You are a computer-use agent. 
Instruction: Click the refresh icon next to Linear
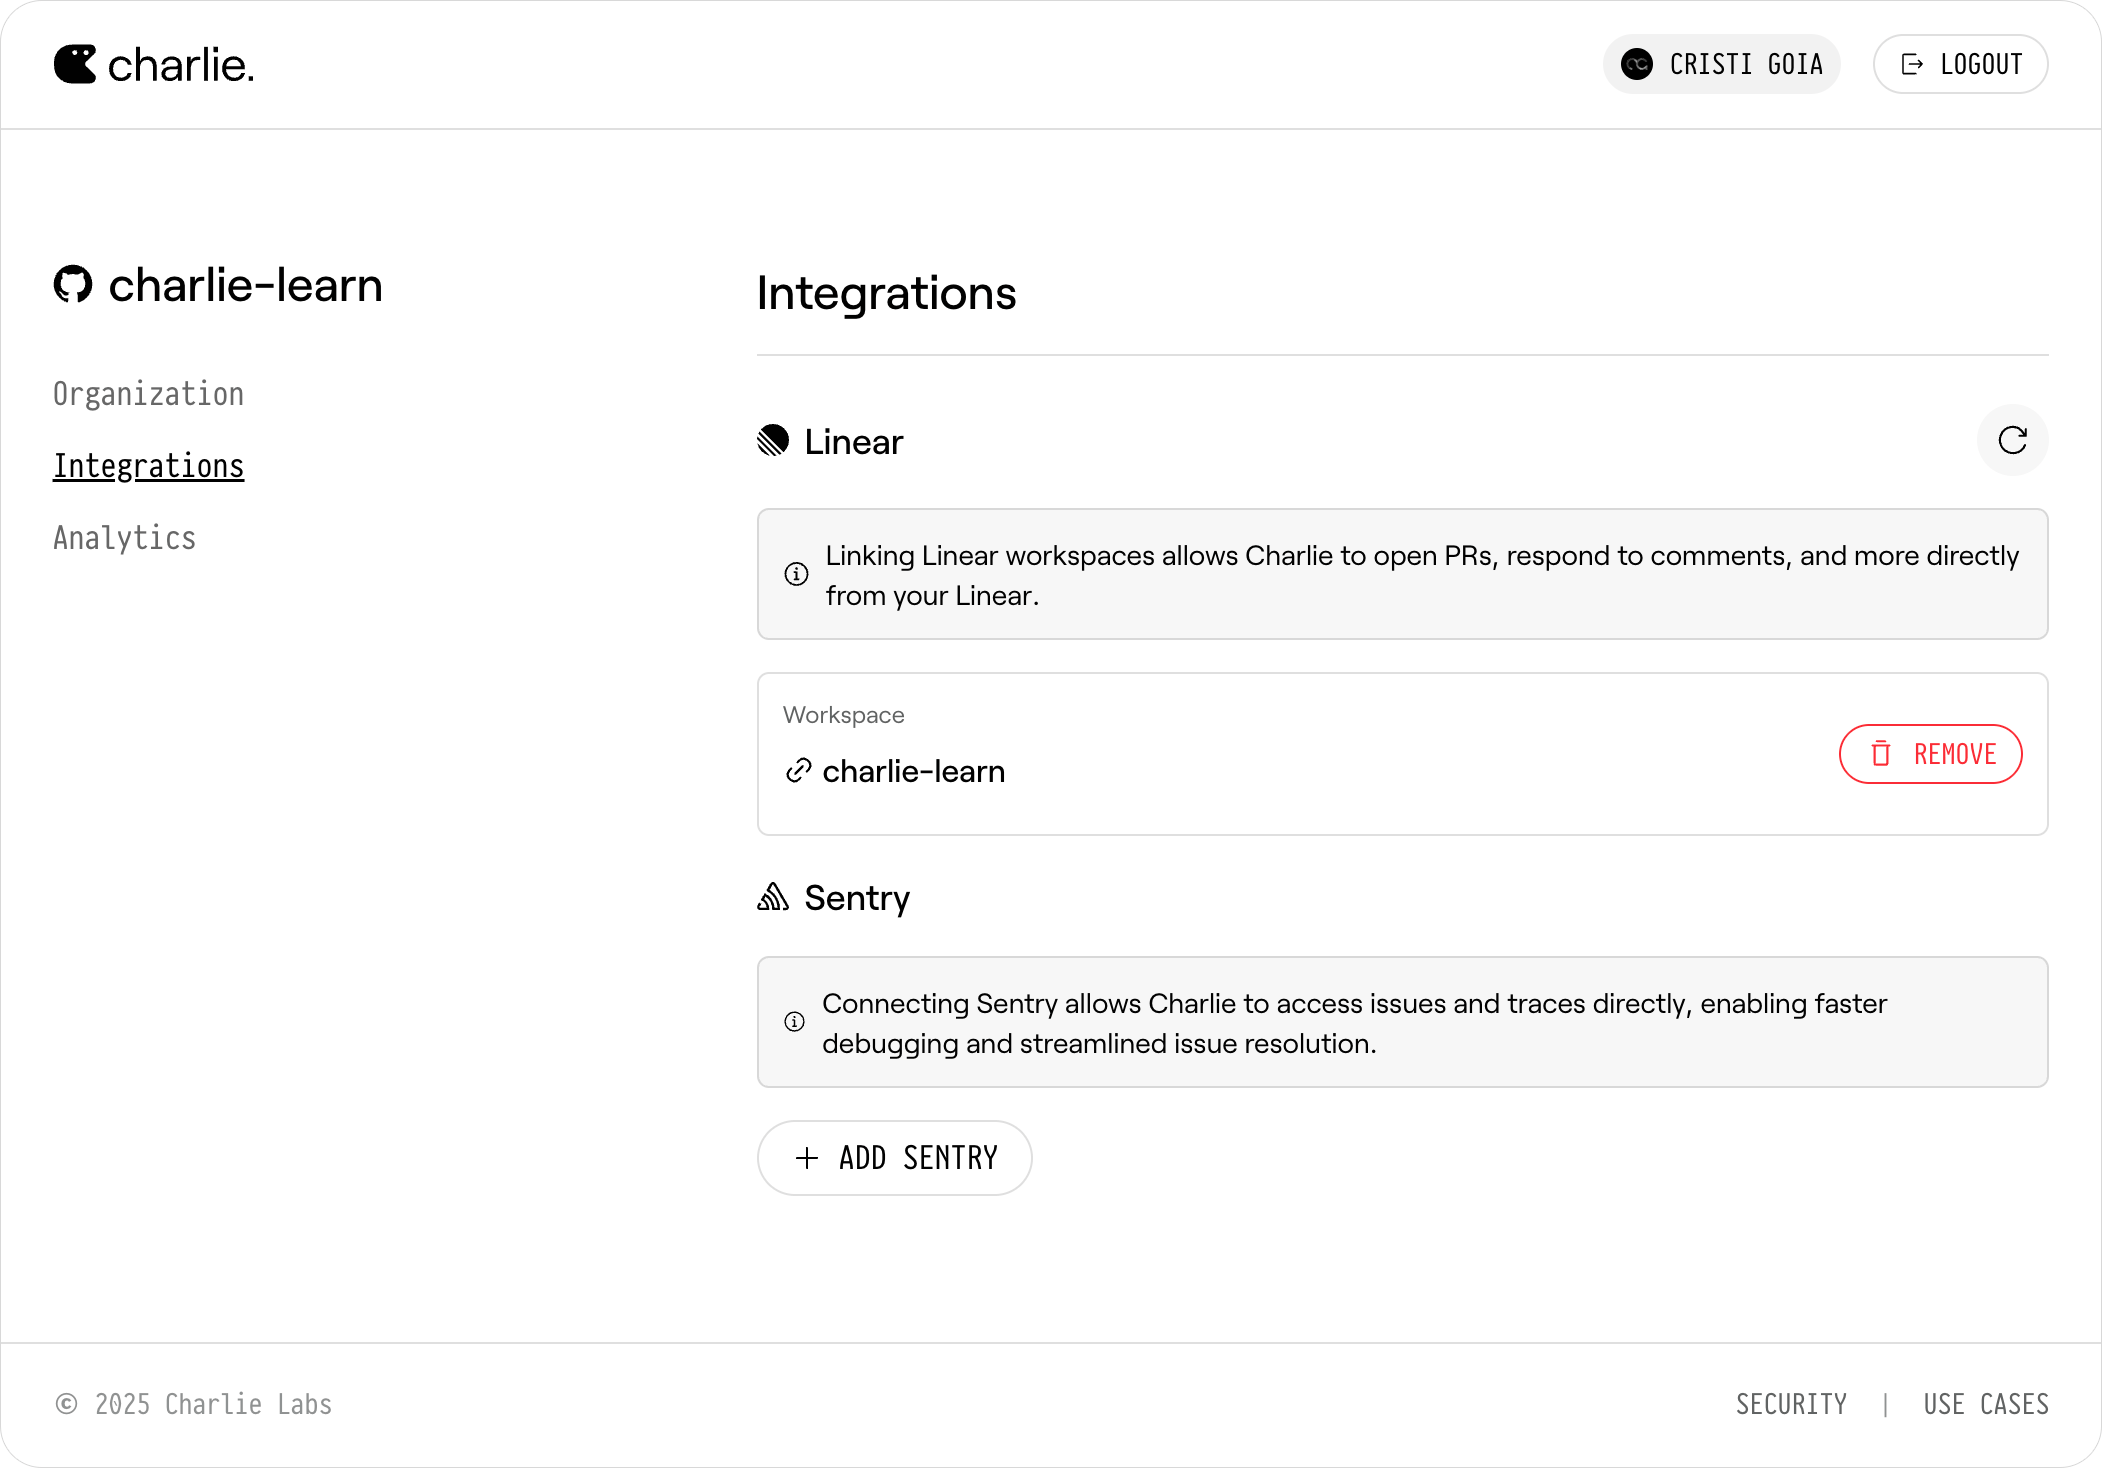2012,441
